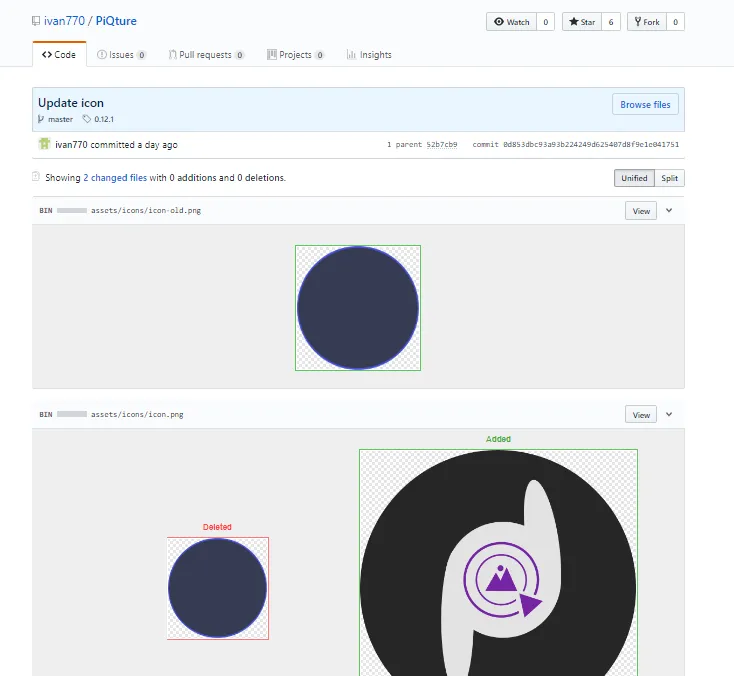This screenshot has height=676, width=734.
Task: Click the Pull requests tab icon
Action: pyautogui.click(x=172, y=54)
